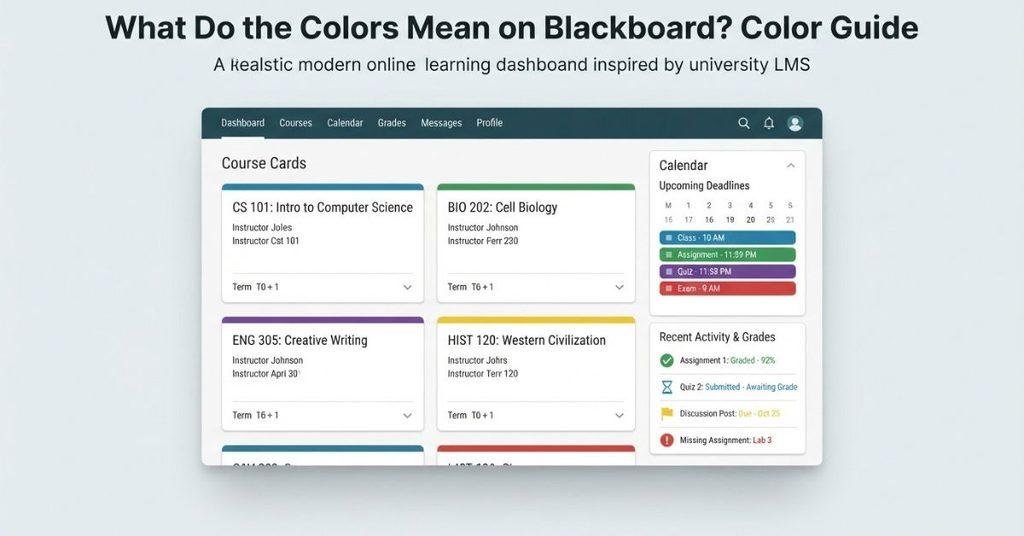Expand the HIST 120 course card chevron
This screenshot has height=536, width=1024.
pyautogui.click(x=619, y=416)
